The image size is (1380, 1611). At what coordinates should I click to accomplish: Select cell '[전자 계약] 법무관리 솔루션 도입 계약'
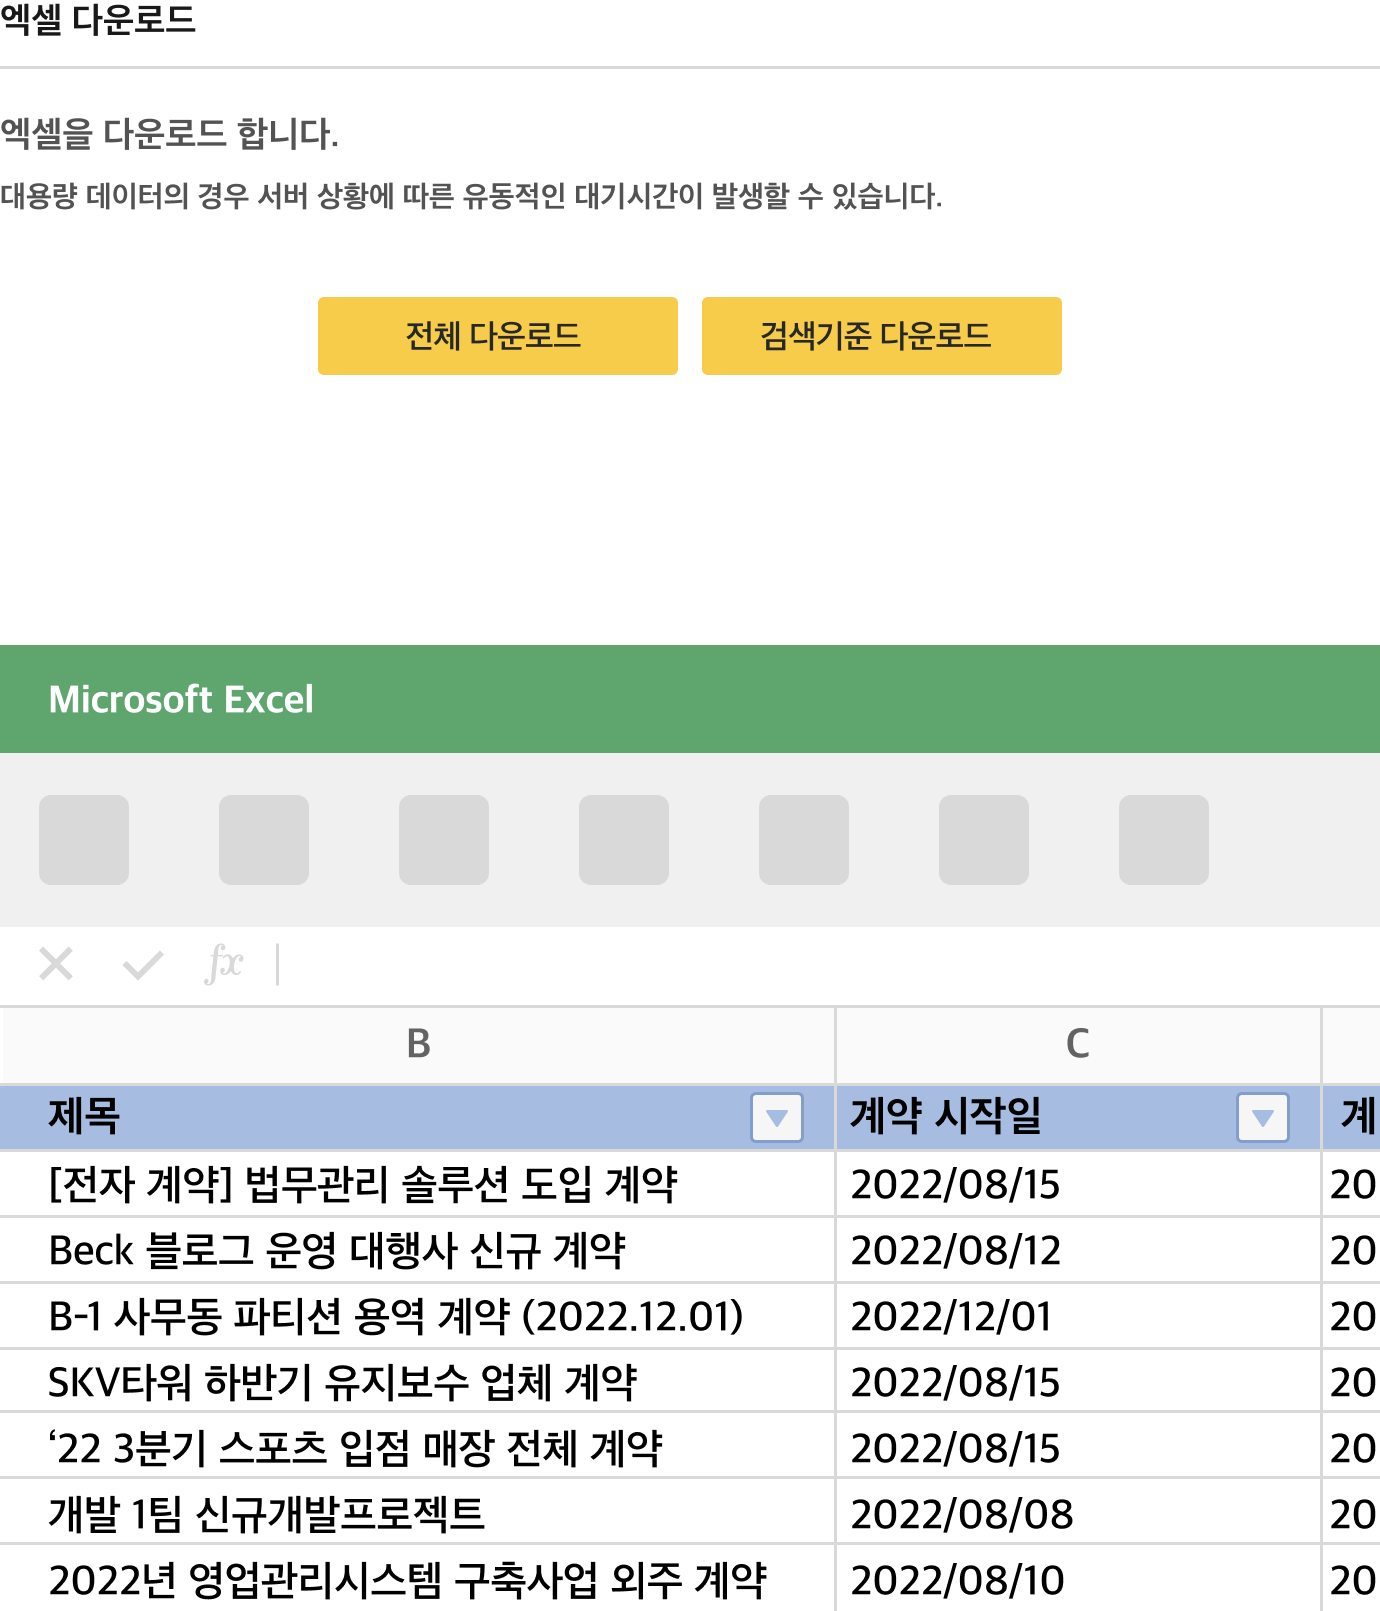(x=417, y=1184)
